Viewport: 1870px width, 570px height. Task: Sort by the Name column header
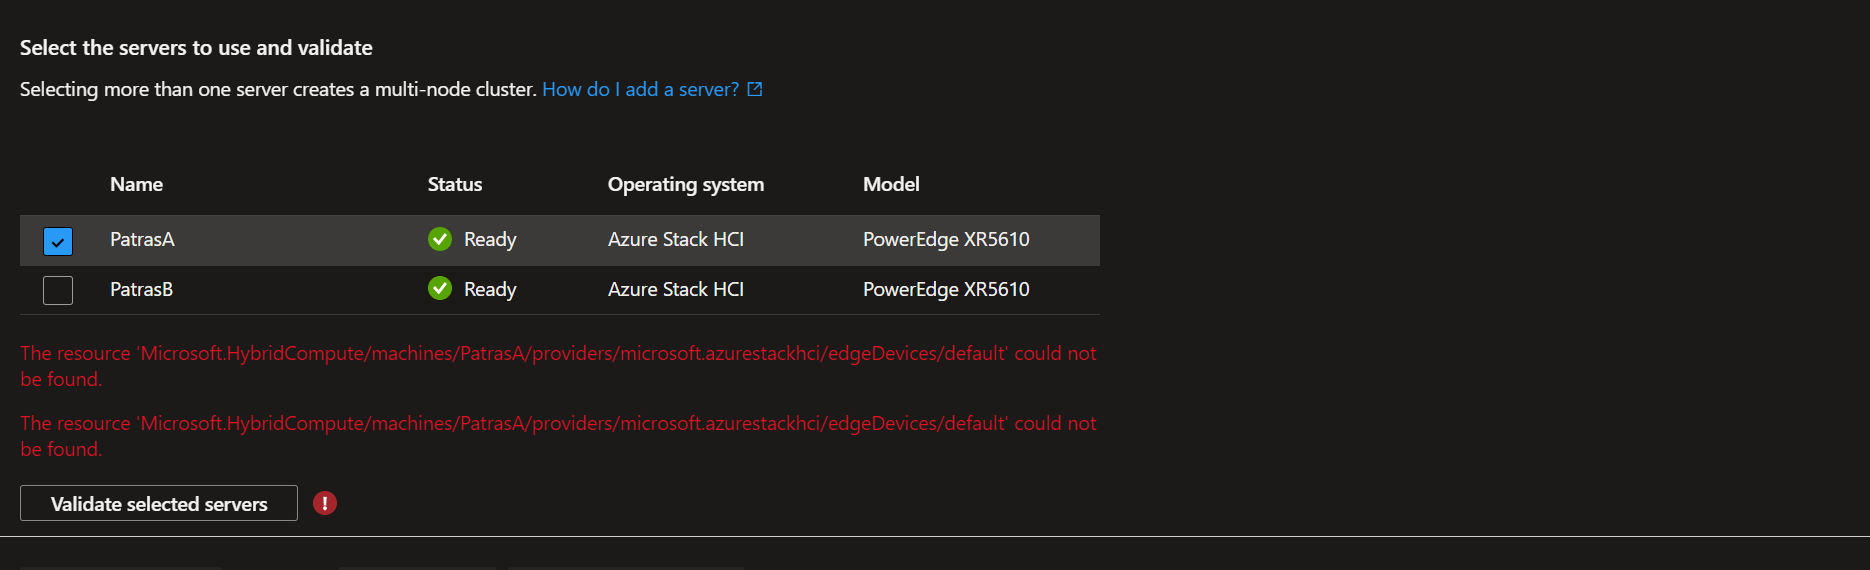click(x=136, y=184)
